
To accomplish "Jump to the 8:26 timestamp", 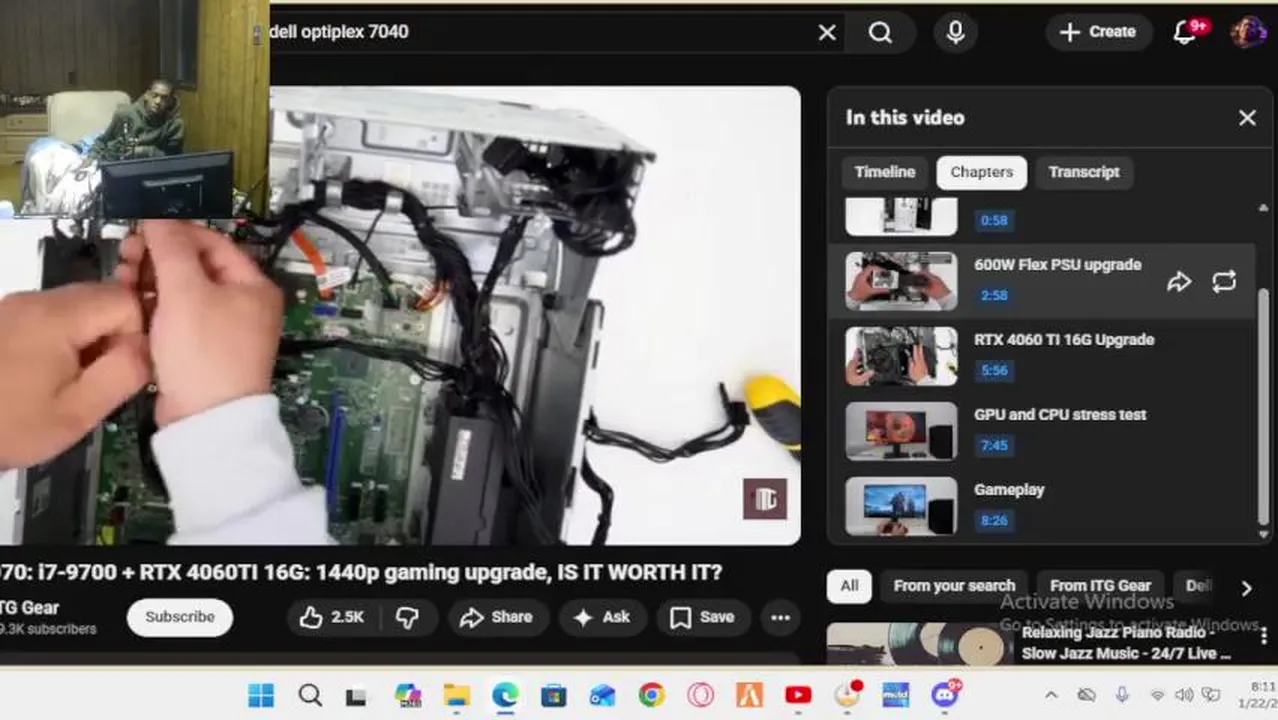I will (994, 520).
